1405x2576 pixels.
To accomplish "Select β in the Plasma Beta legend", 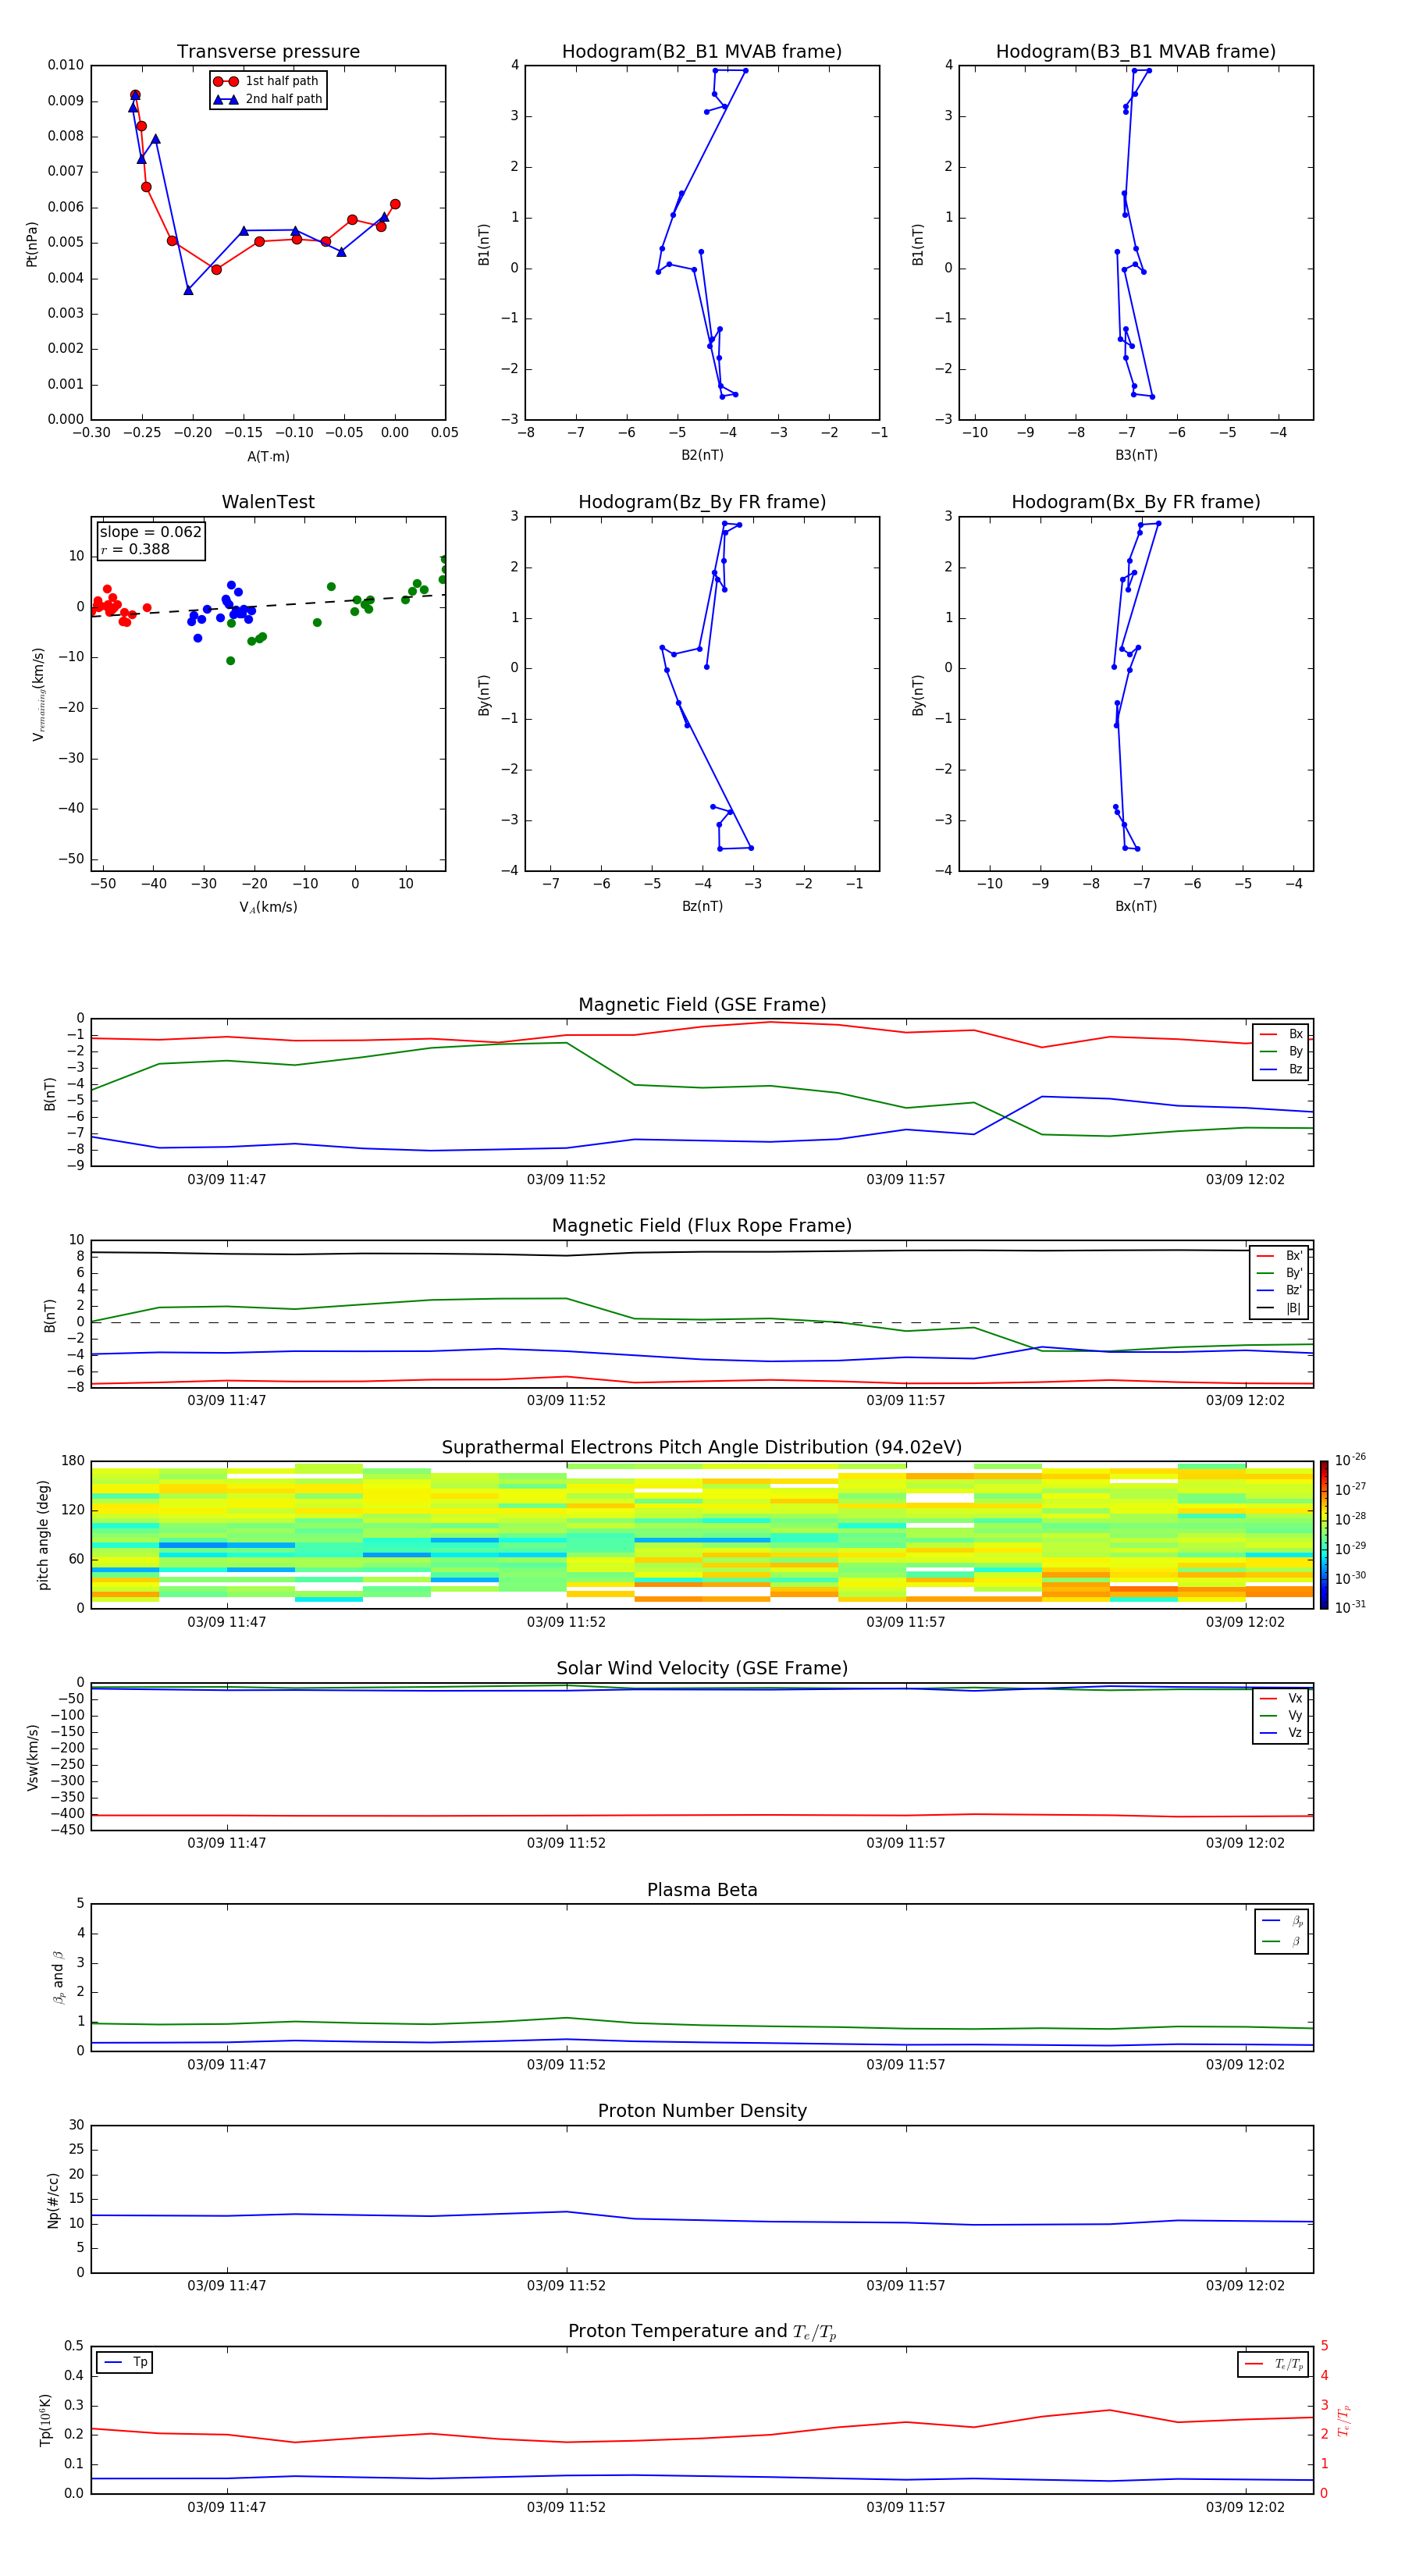I will 1283,1941.
